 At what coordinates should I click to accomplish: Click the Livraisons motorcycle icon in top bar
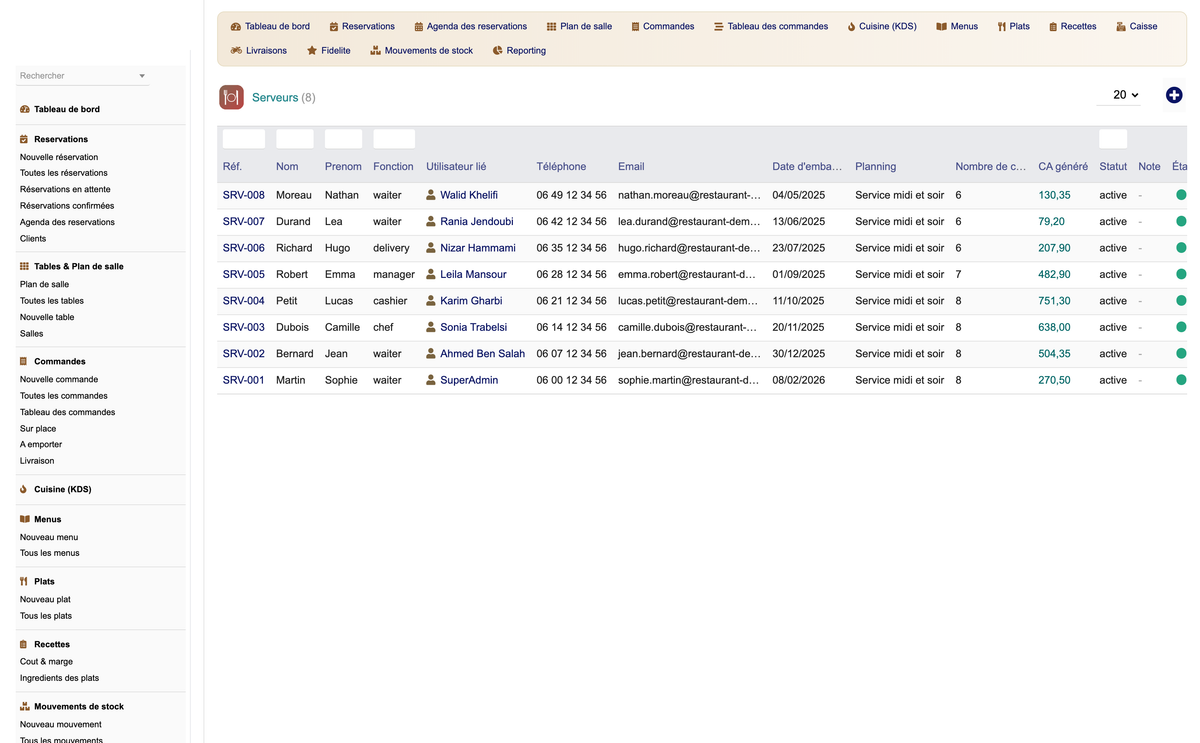tap(236, 50)
